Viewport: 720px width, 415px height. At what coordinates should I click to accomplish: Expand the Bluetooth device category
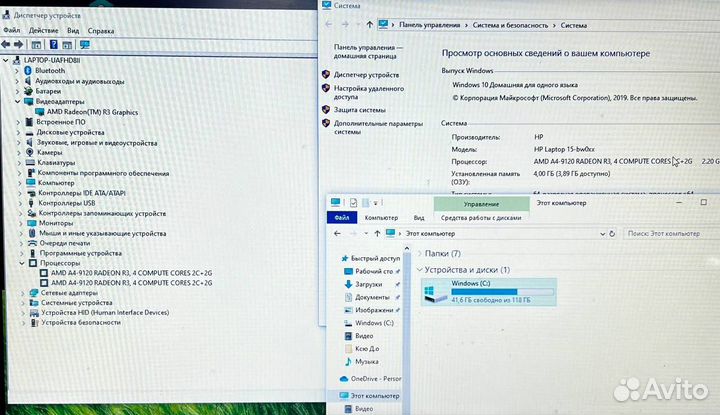coord(17,71)
